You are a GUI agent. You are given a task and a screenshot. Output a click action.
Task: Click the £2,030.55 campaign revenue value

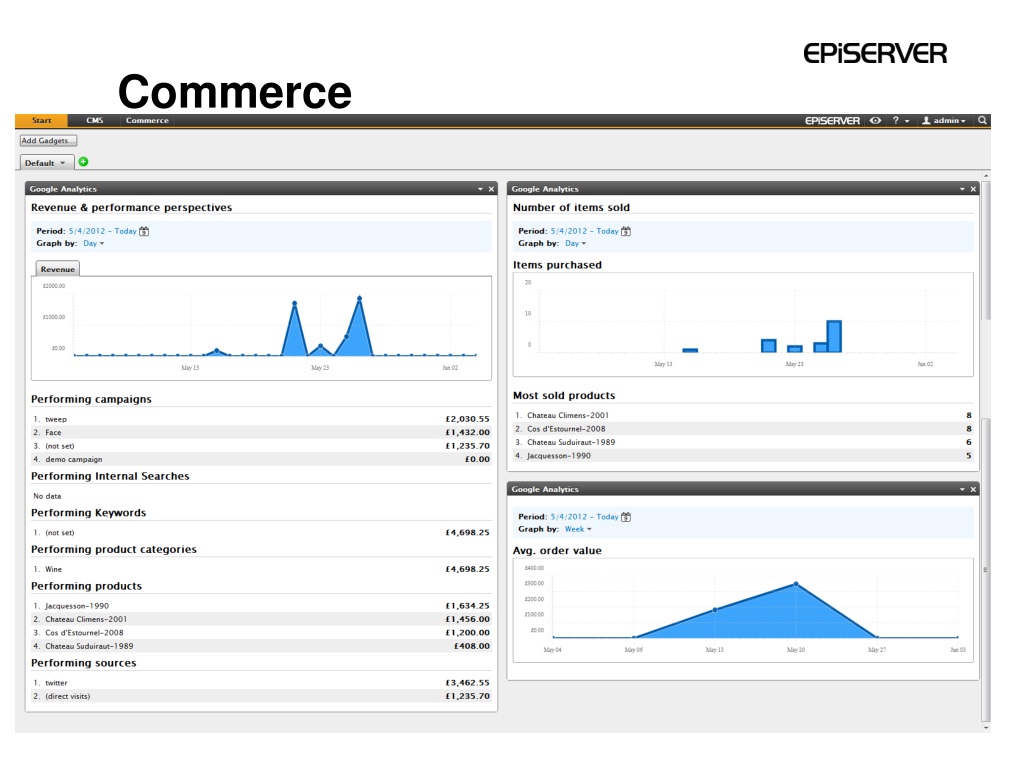click(x=468, y=419)
